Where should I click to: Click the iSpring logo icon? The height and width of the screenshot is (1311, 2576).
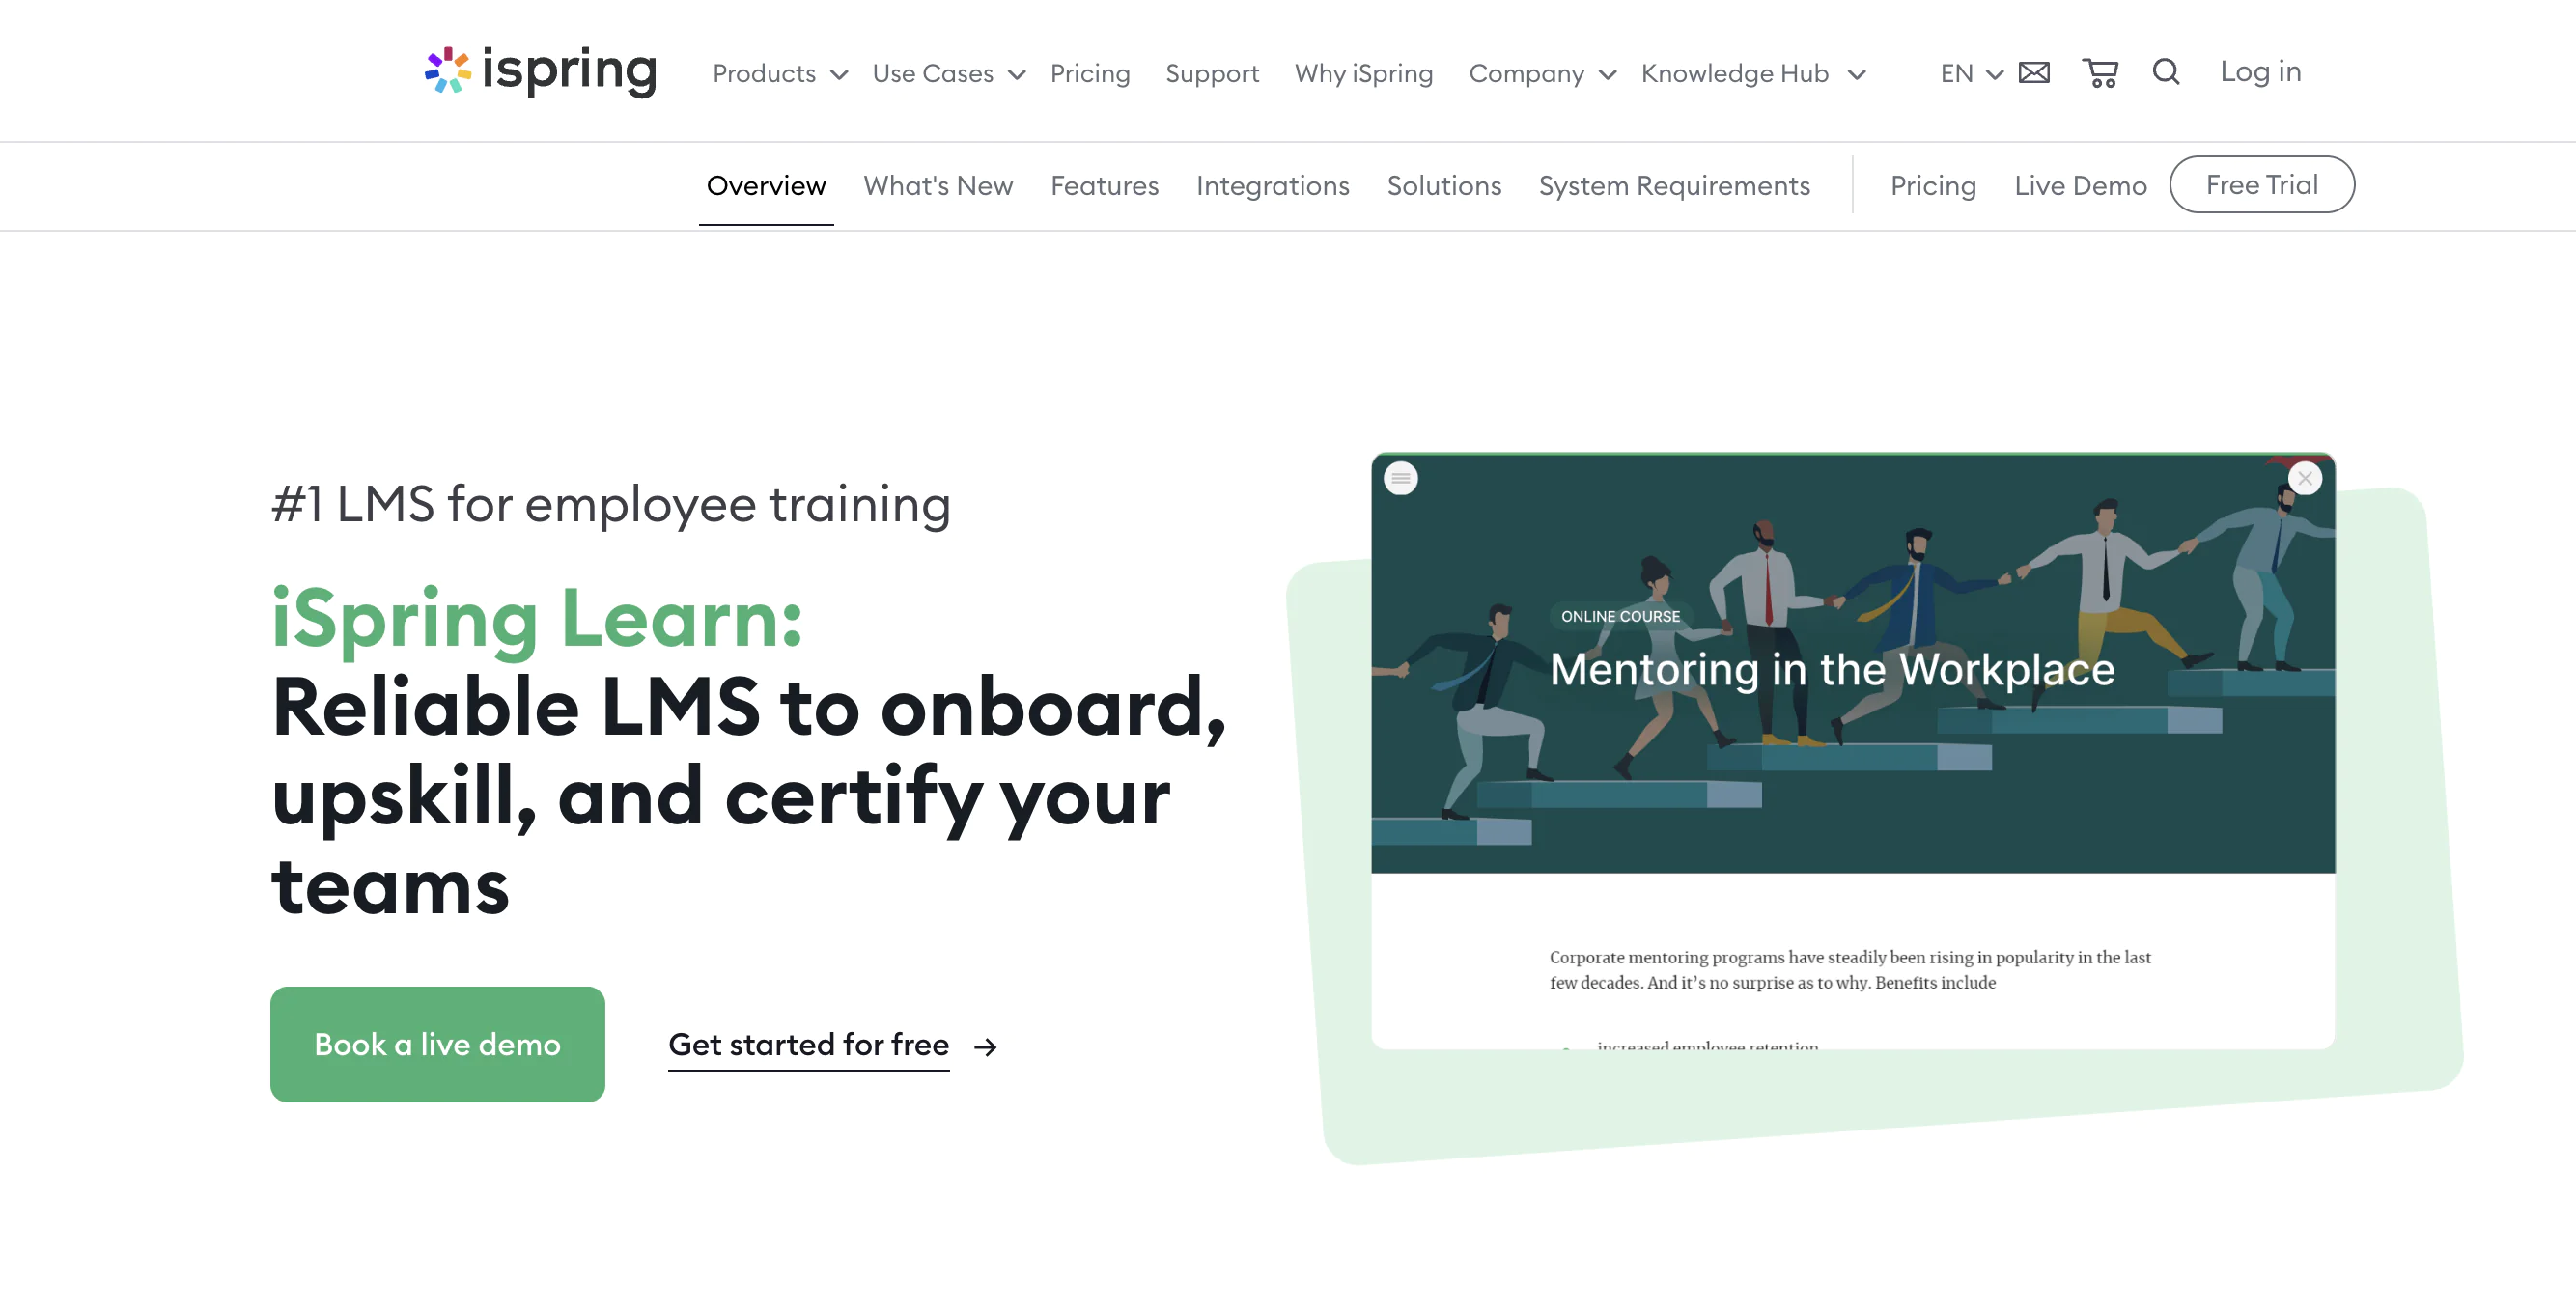(441, 70)
